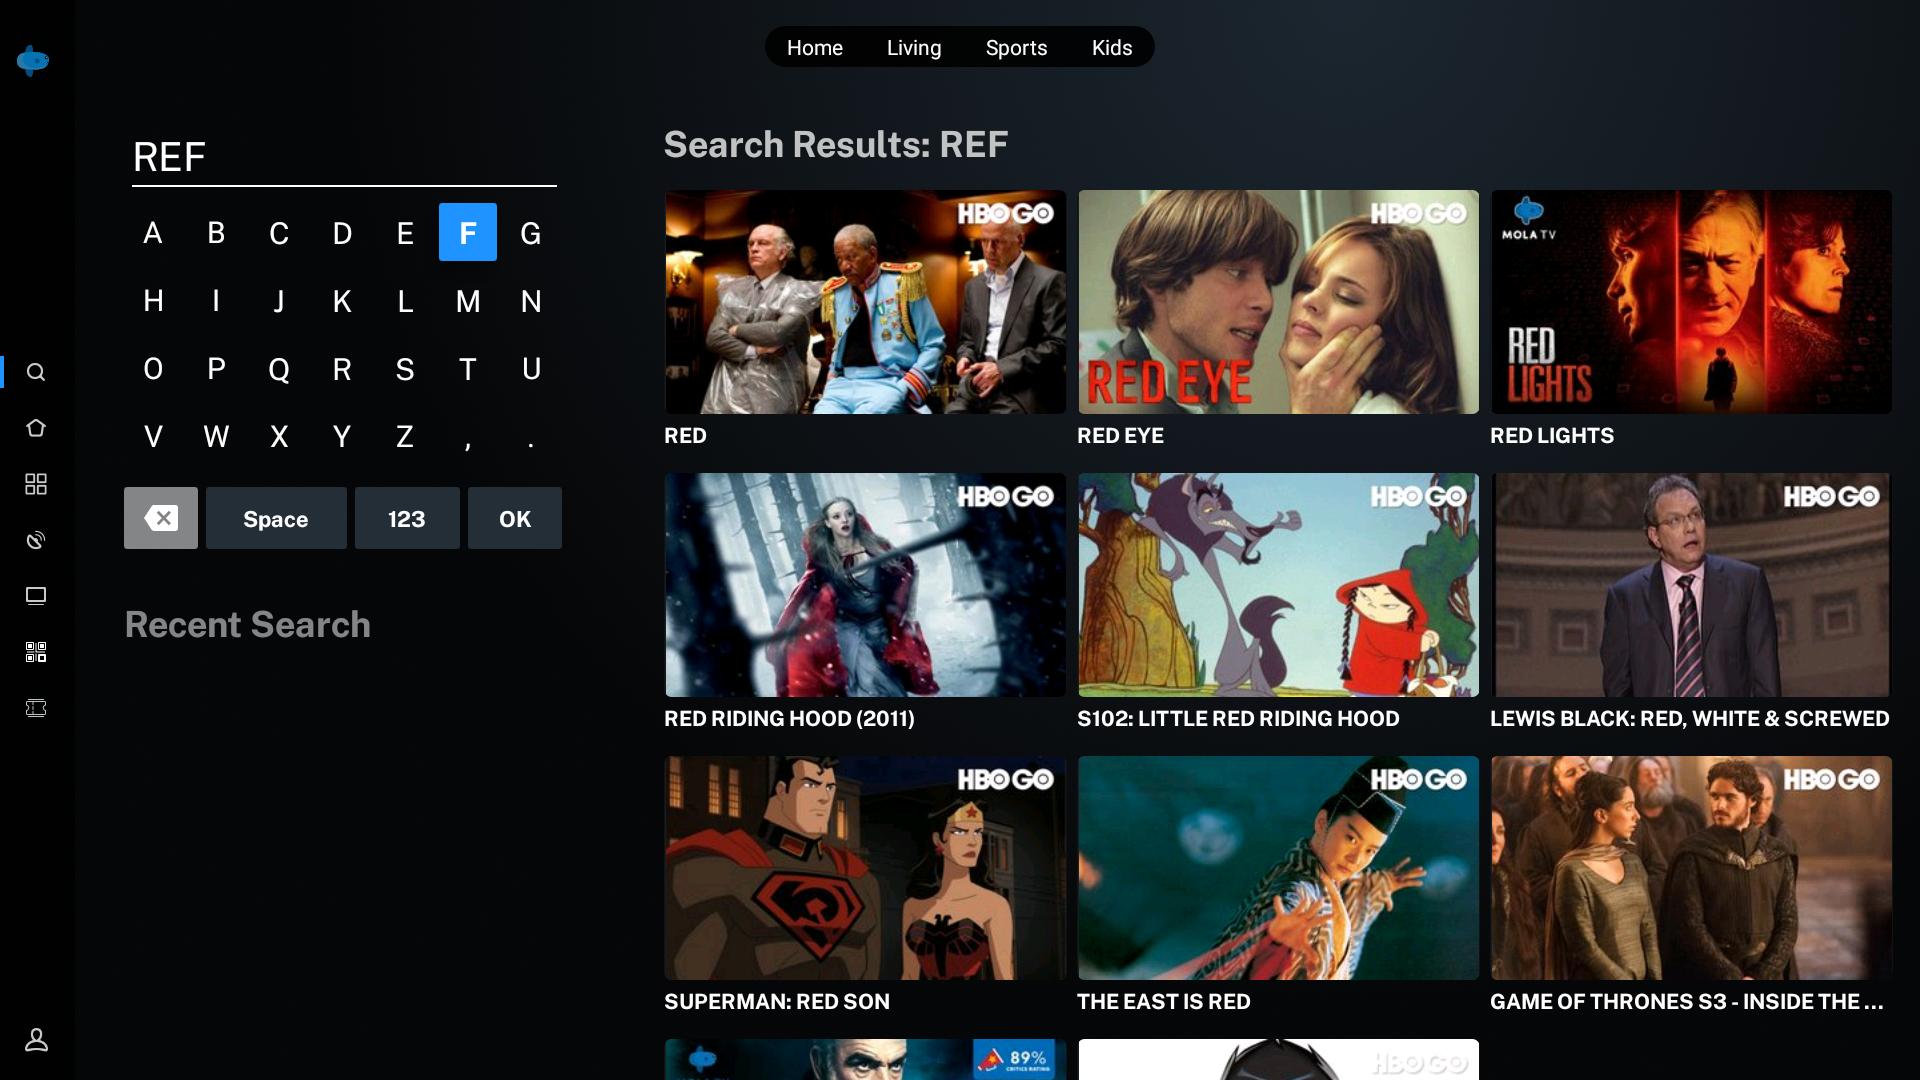This screenshot has height=1080, width=1920.
Task: Select letter E on keyboard
Action: tap(405, 233)
